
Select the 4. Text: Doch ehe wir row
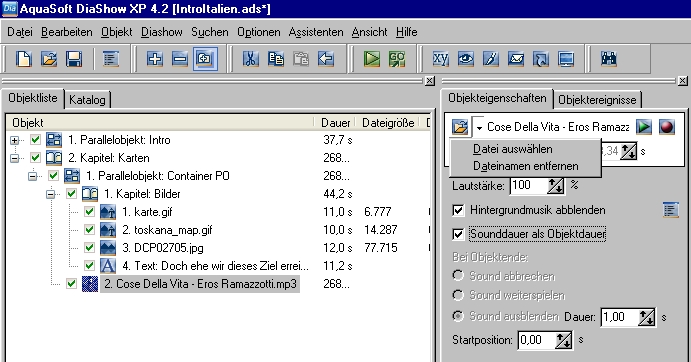click(215, 266)
